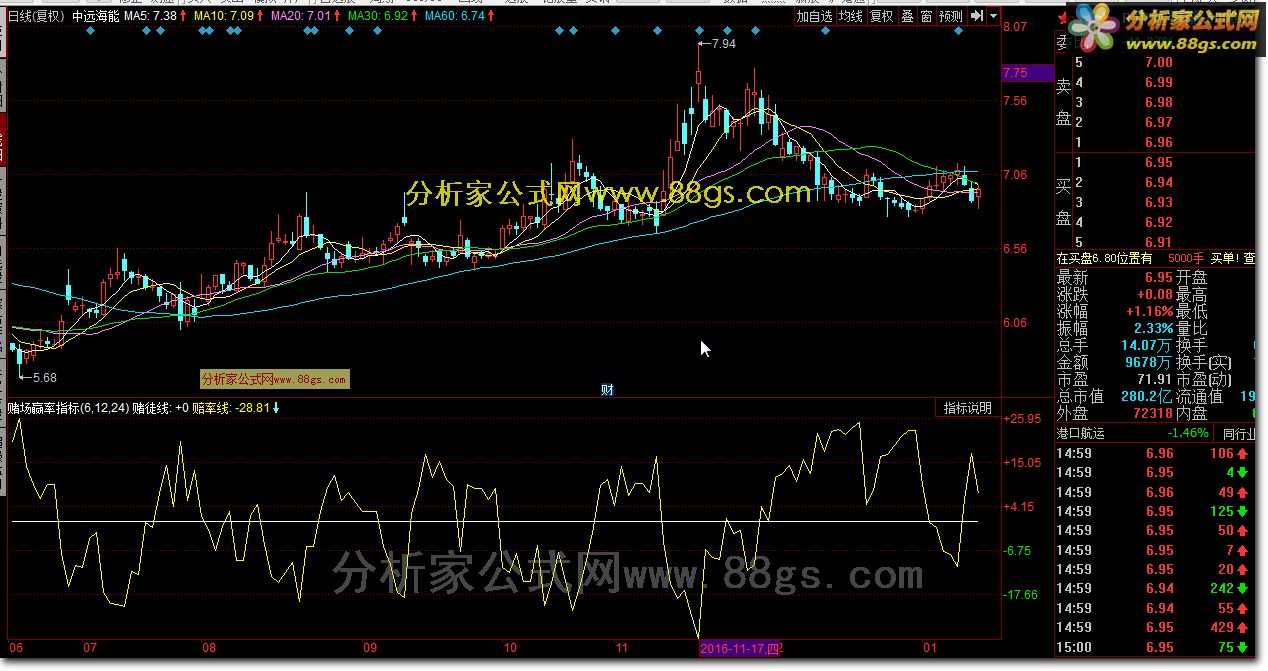Click the 分析家公式网 flower logo

click(1092, 29)
